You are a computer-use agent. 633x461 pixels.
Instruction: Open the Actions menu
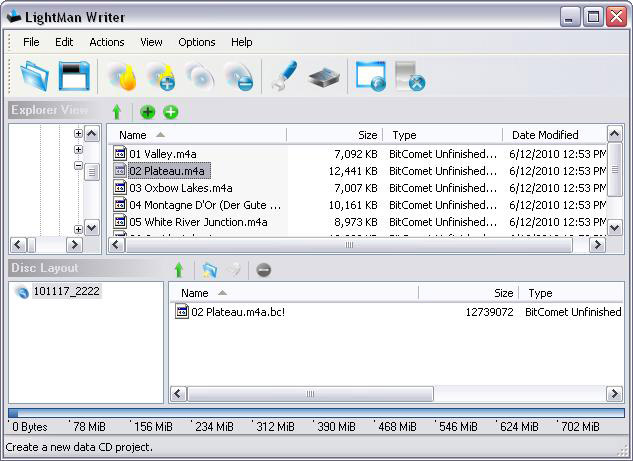tap(107, 42)
